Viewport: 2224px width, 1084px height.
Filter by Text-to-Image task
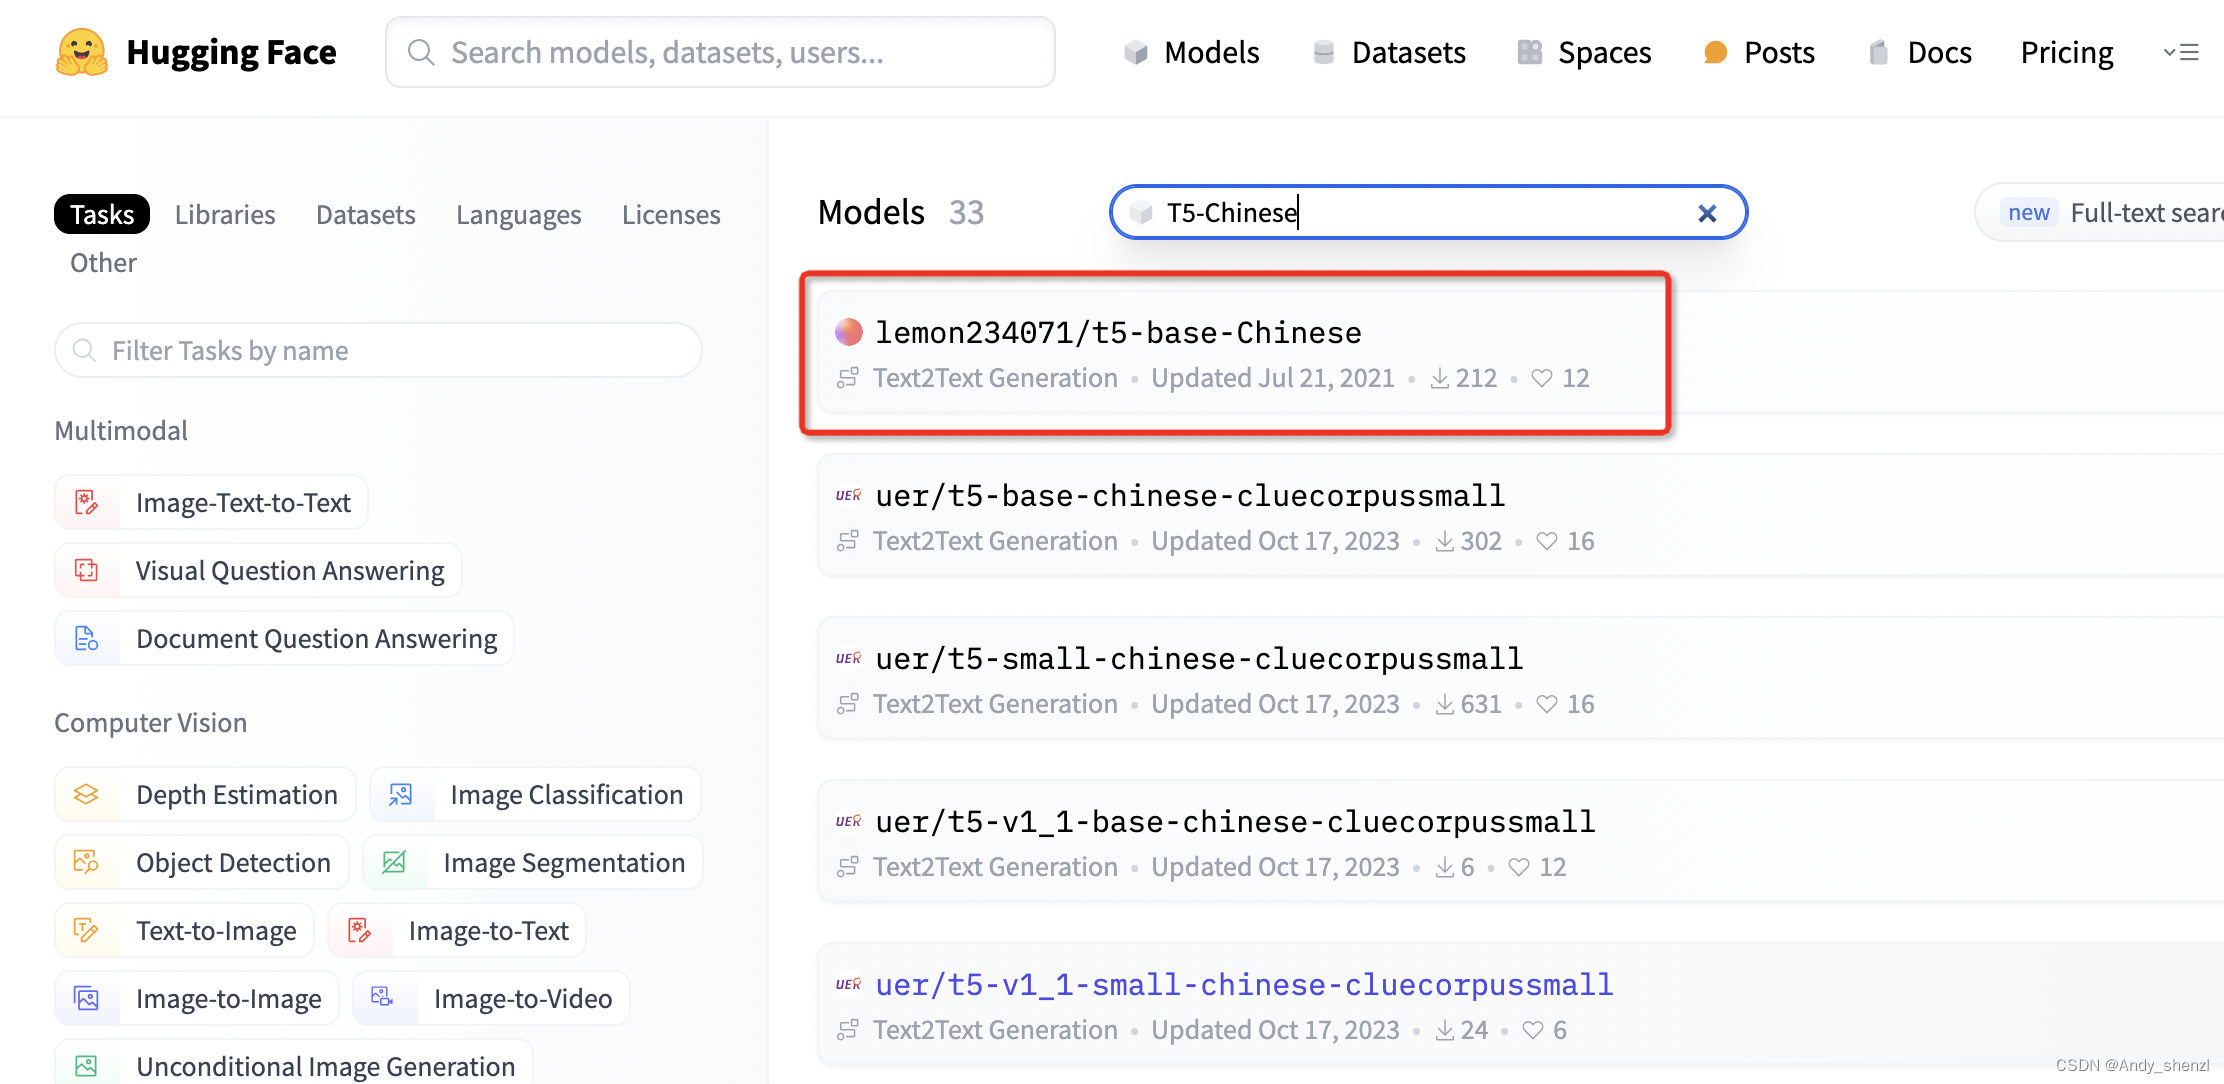185,930
